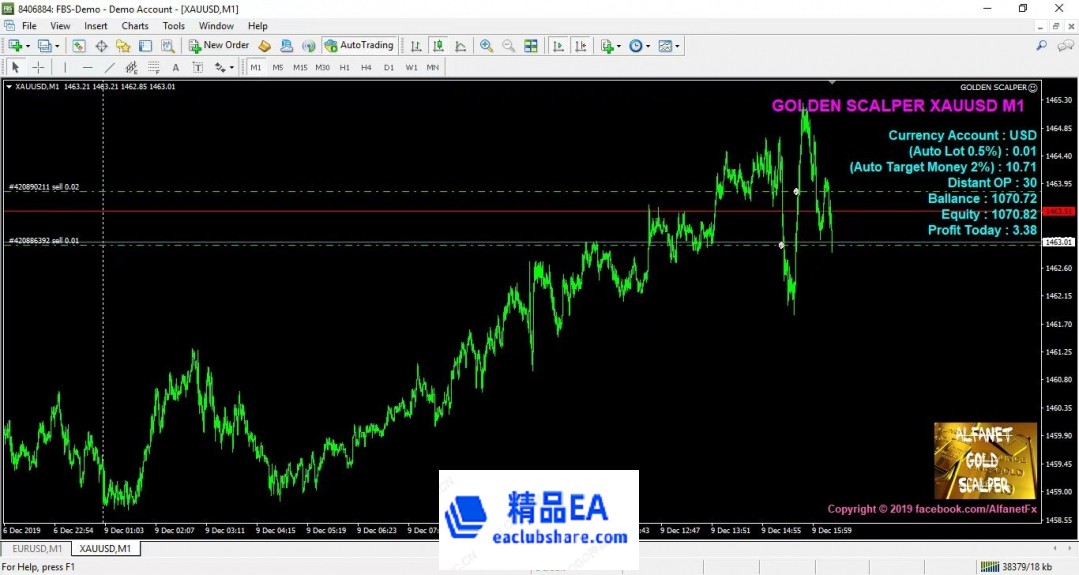This screenshot has width=1079, height=575.
Task: Switch to the EURUSD,M1 chart tab
Action: 37,549
